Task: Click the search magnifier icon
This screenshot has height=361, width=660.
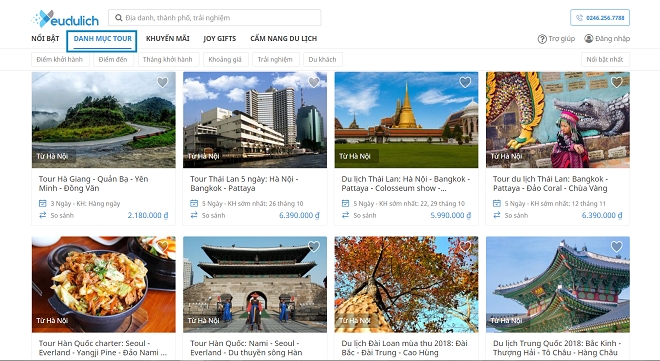Action: 119,18
